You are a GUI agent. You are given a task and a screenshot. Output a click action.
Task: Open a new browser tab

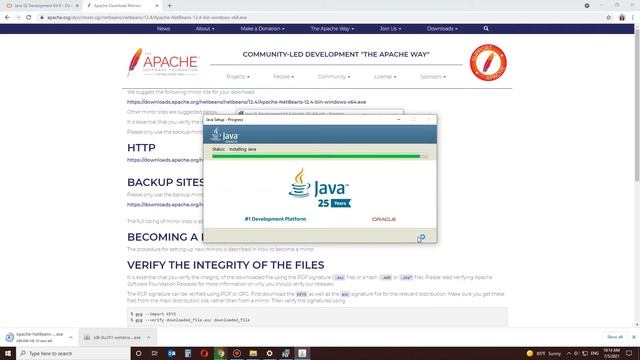pos(169,6)
